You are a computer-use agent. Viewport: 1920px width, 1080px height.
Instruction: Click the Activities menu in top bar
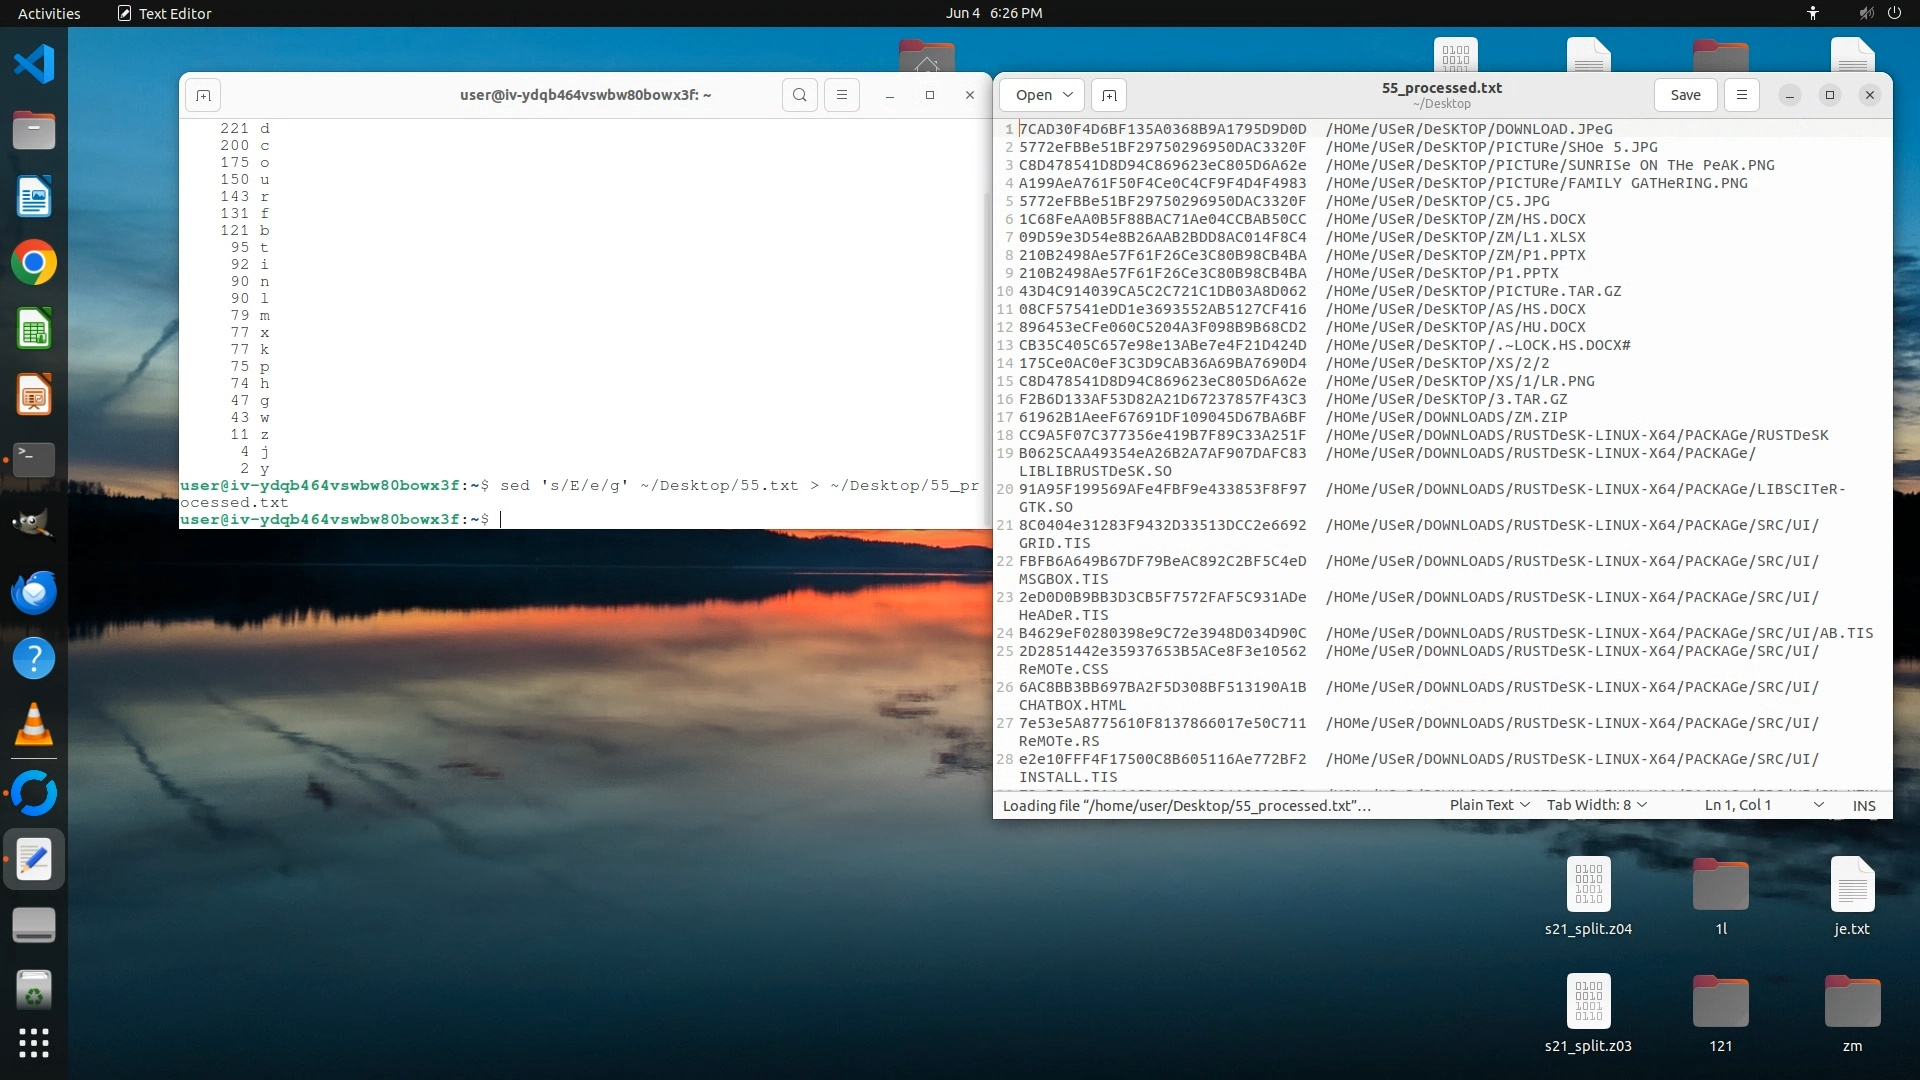coord(49,13)
